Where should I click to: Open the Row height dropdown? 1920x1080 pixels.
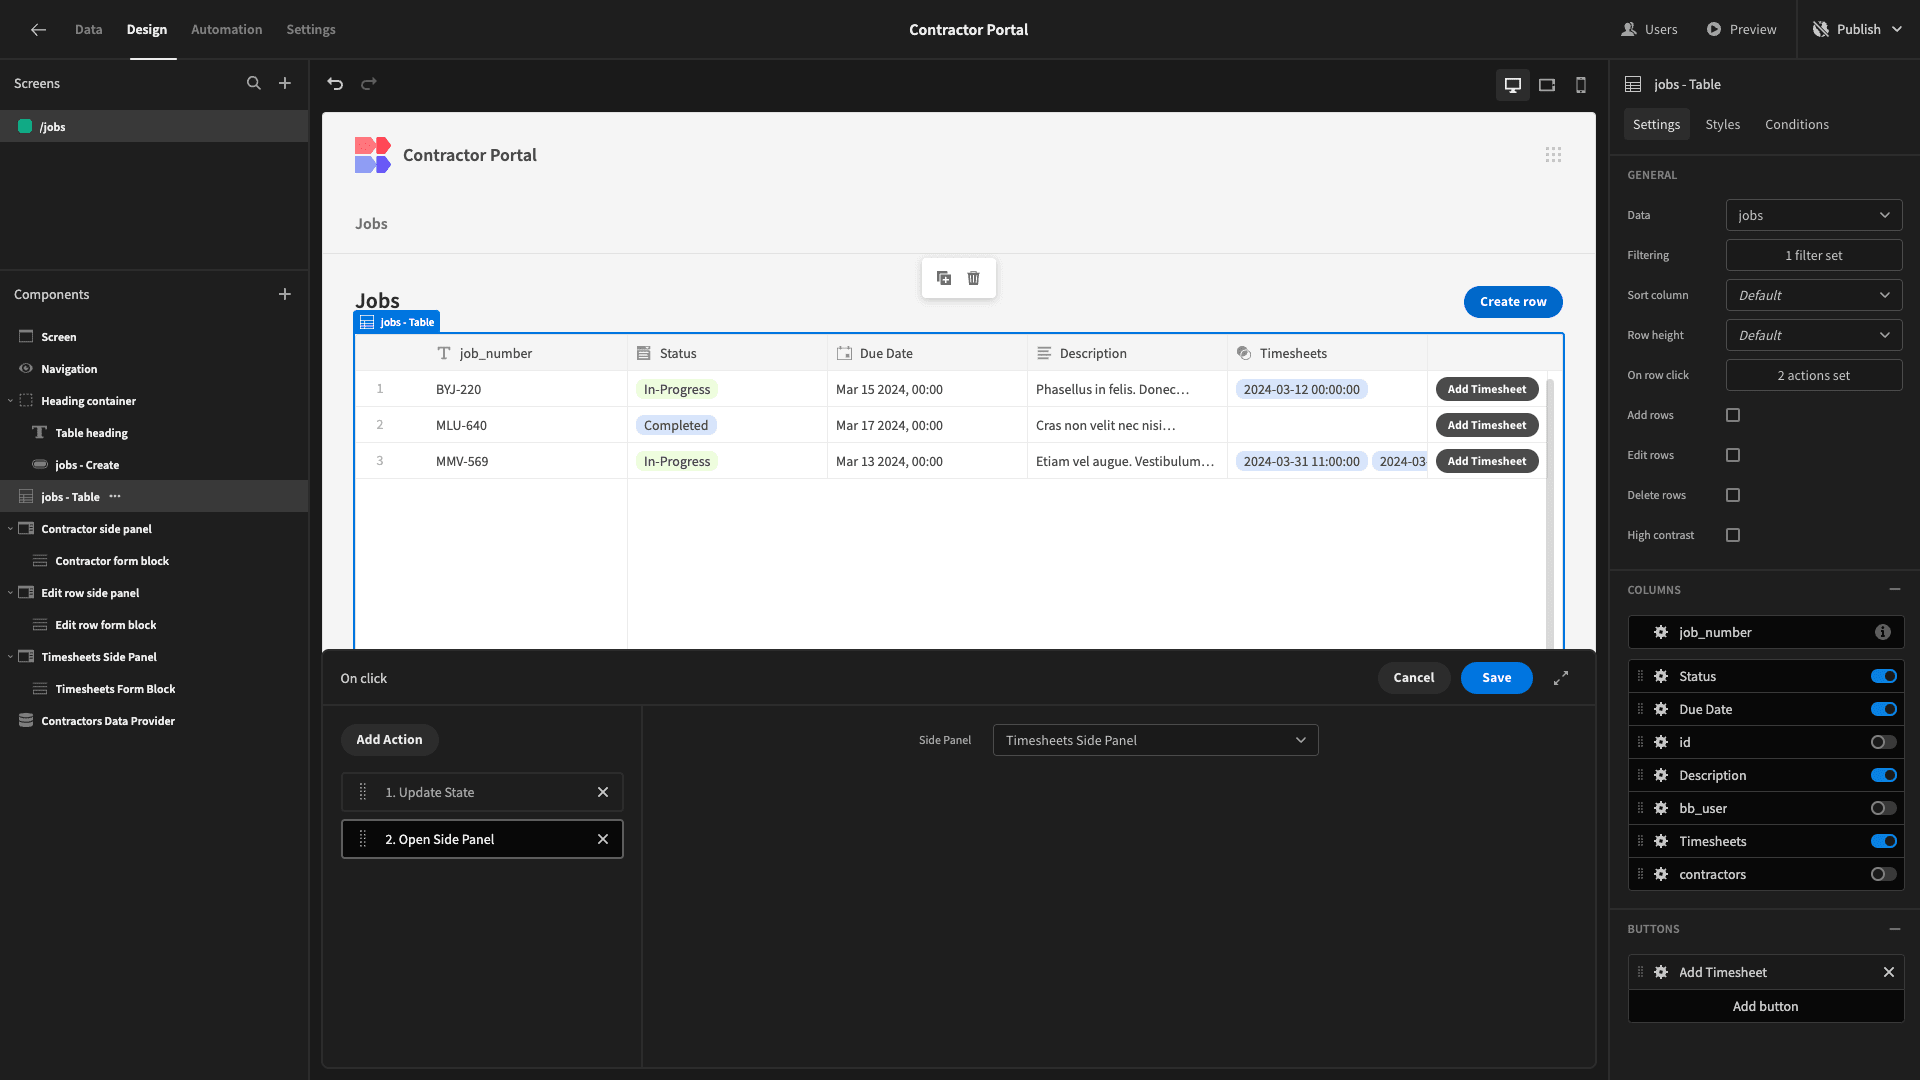click(1814, 335)
